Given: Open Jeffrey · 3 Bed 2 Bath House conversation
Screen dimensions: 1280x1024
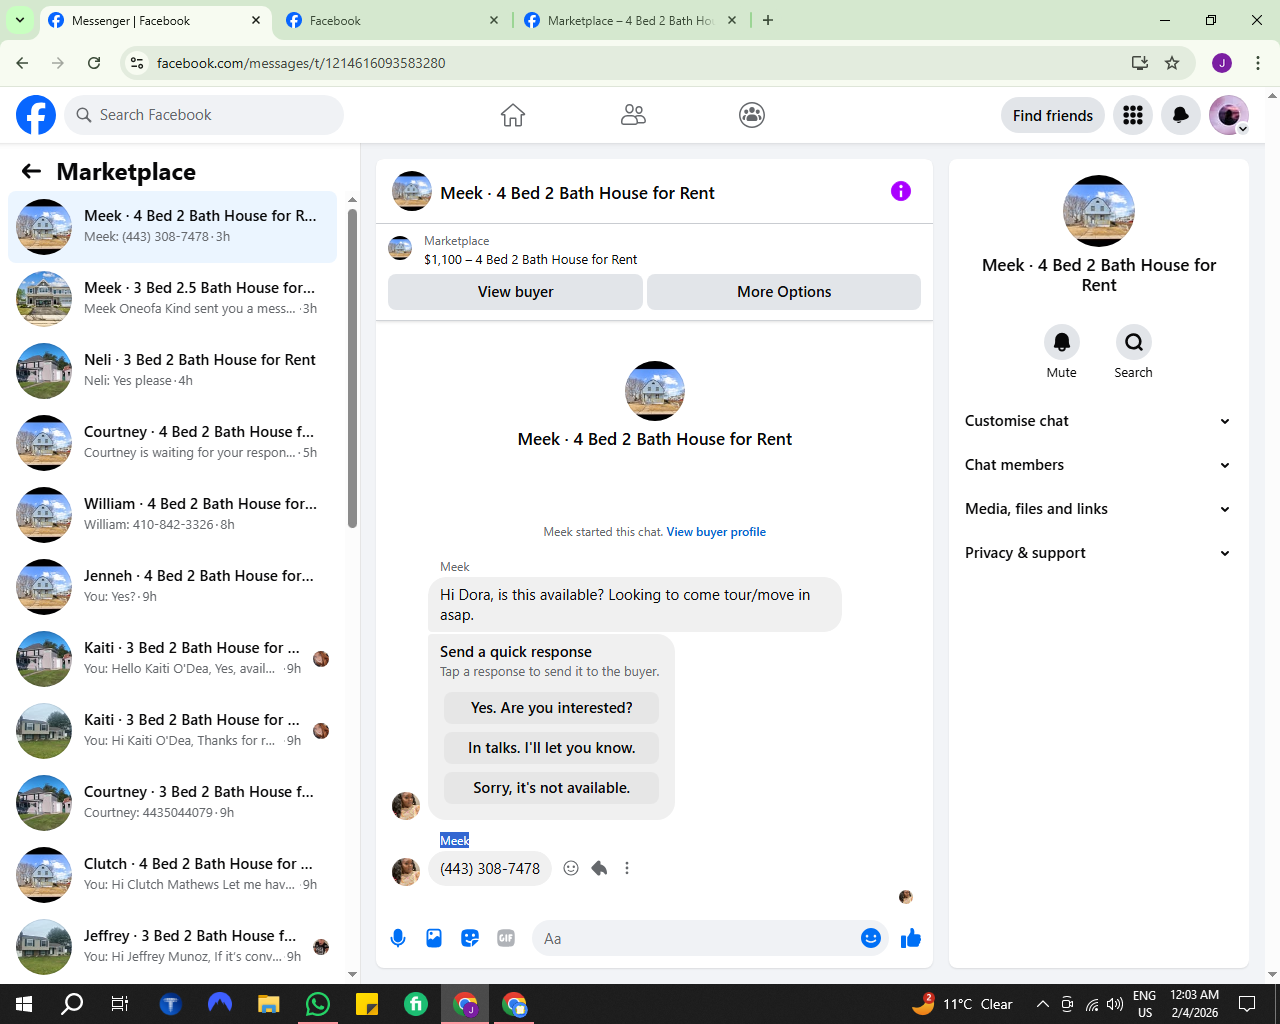Looking at the screenshot, I should tap(172, 947).
